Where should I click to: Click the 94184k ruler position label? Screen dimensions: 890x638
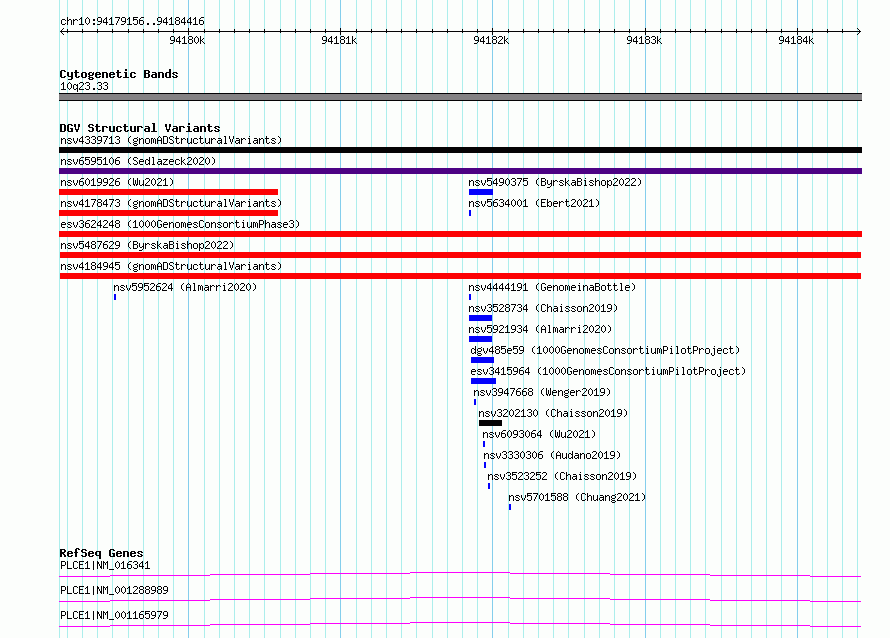pos(796,40)
